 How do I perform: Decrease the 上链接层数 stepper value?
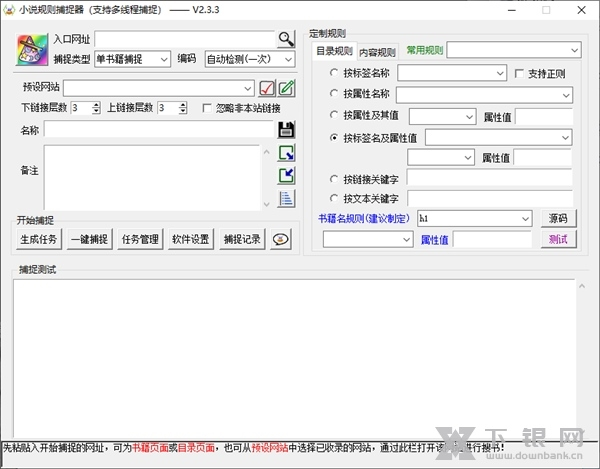click(x=183, y=111)
